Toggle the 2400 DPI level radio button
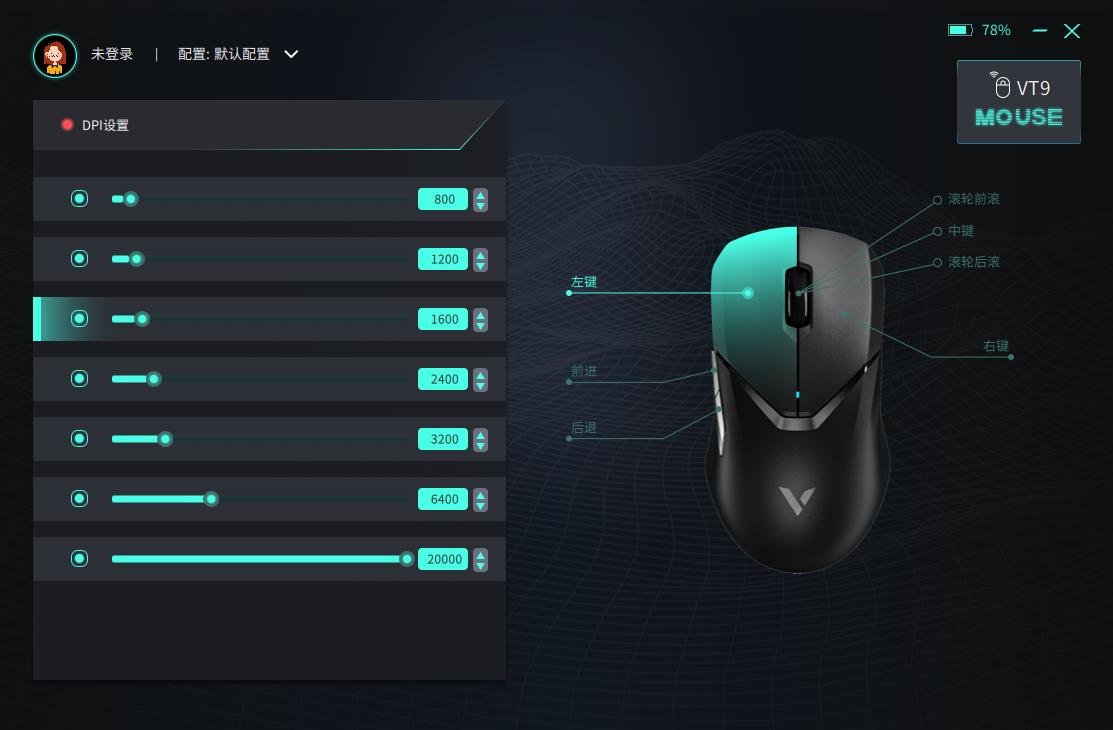1113x730 pixels. point(80,378)
